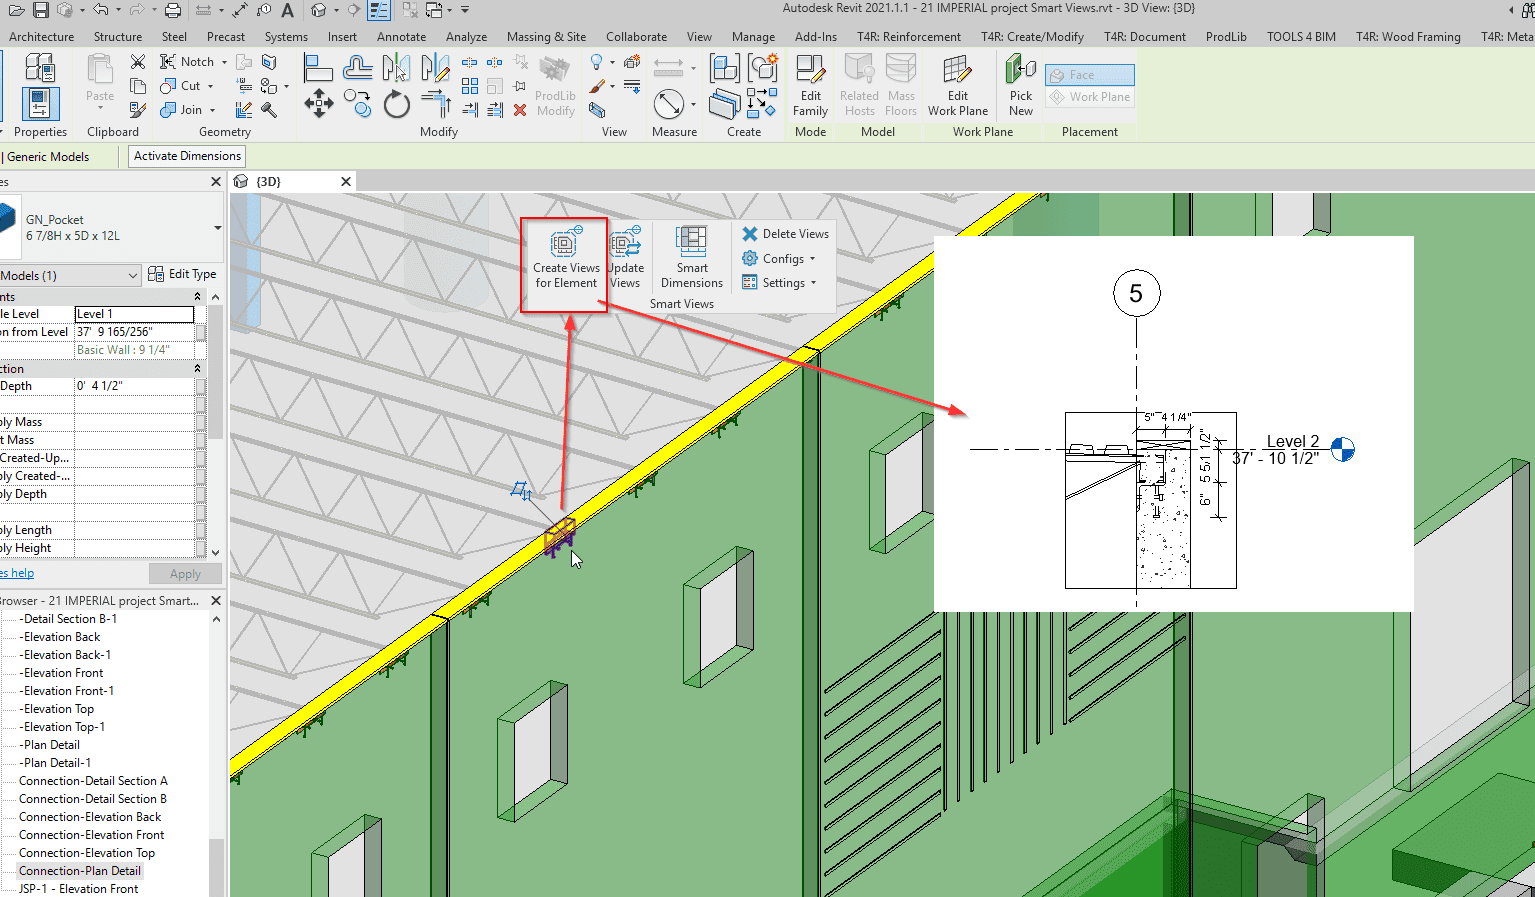
Task: Open the Join geometry dropdown arrow
Action: pos(212,110)
